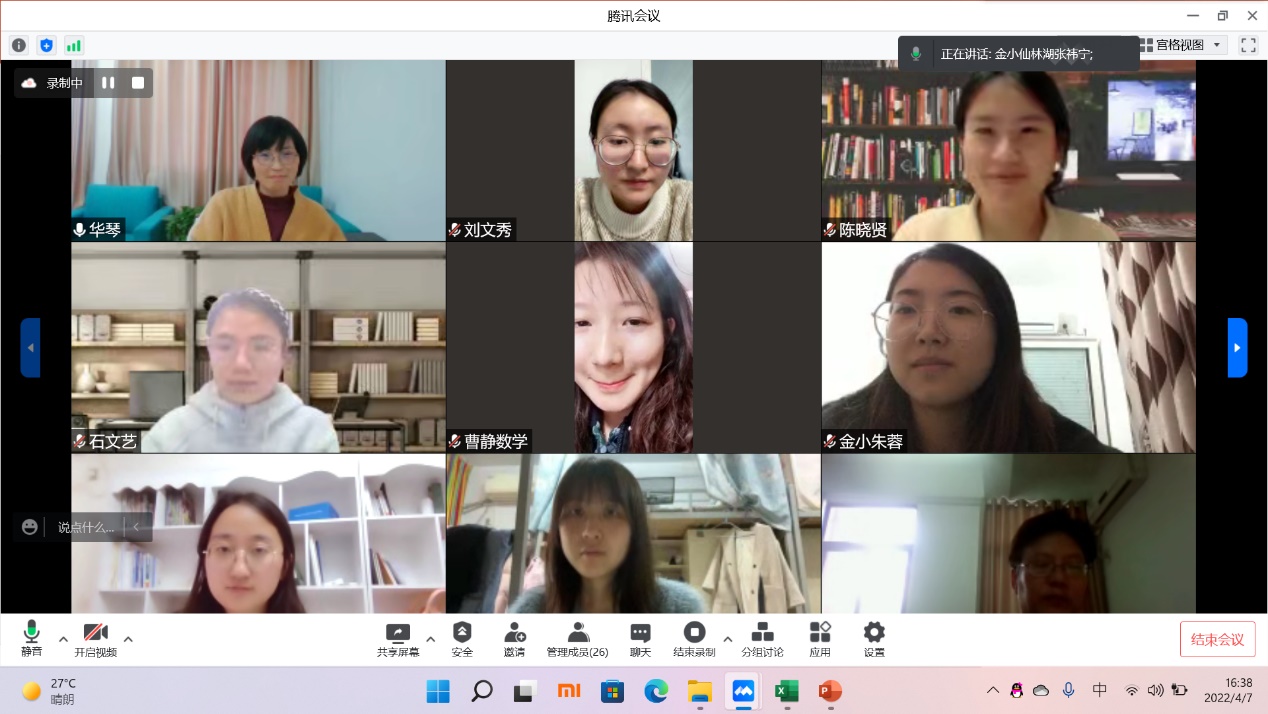Viewport: 1268px width, 714px height.
Task: Open 分组讨论 breakout rooms
Action: point(762,639)
